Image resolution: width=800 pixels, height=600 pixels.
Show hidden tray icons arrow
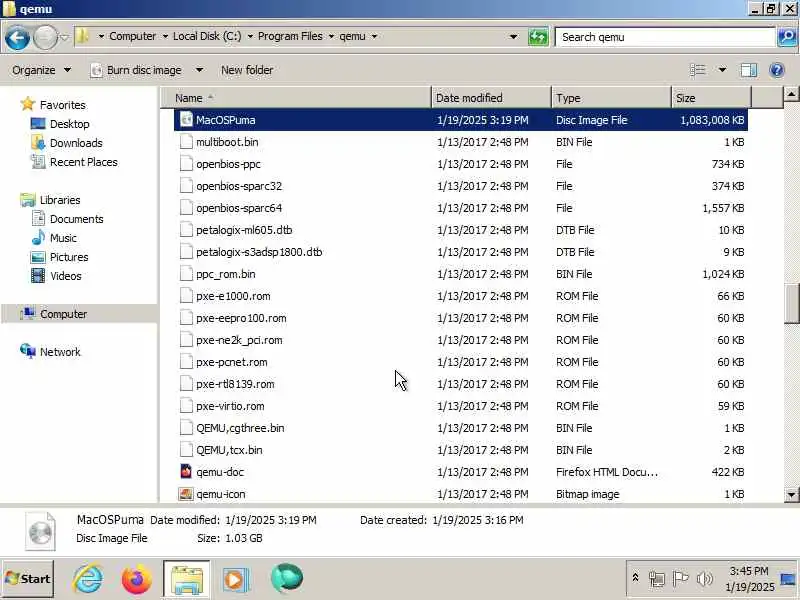(636, 578)
